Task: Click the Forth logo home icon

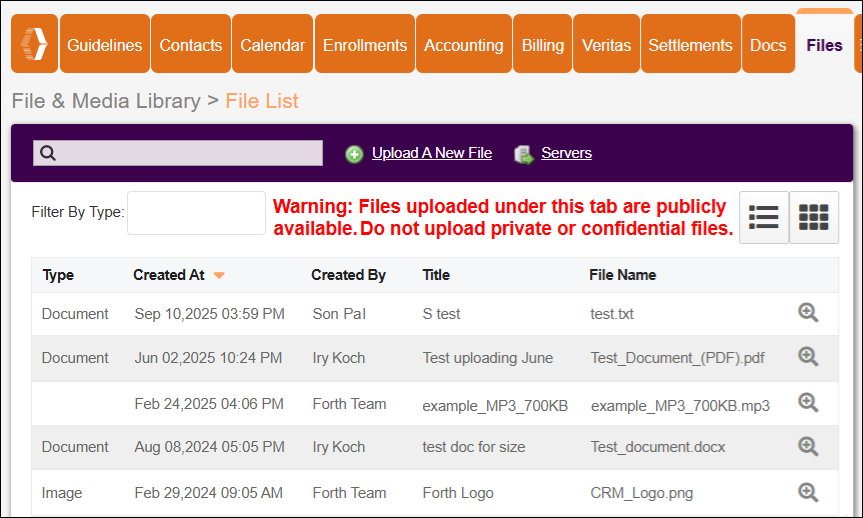Action: [34, 43]
